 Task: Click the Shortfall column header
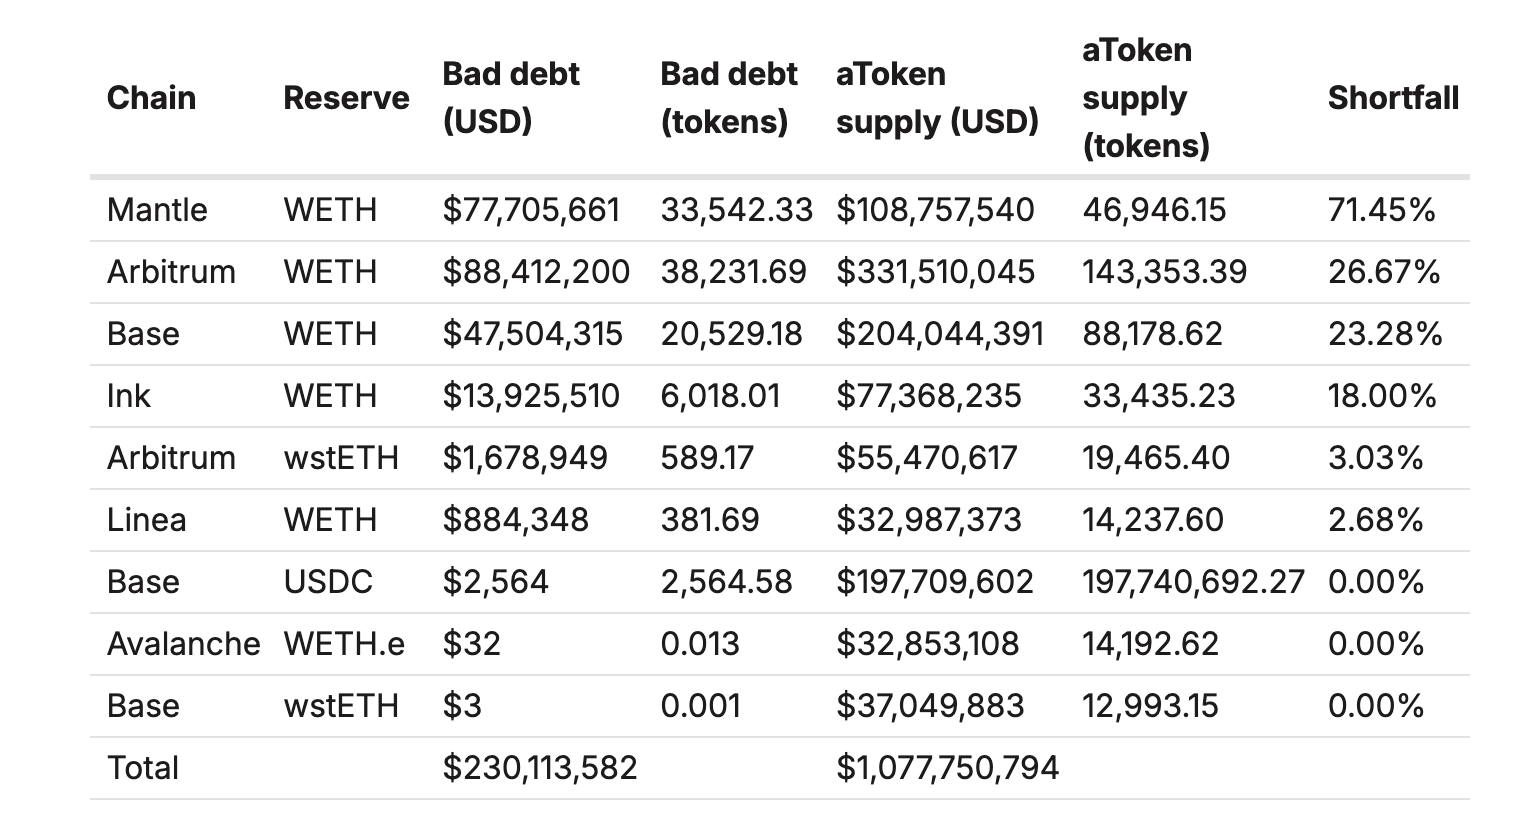point(1393,98)
